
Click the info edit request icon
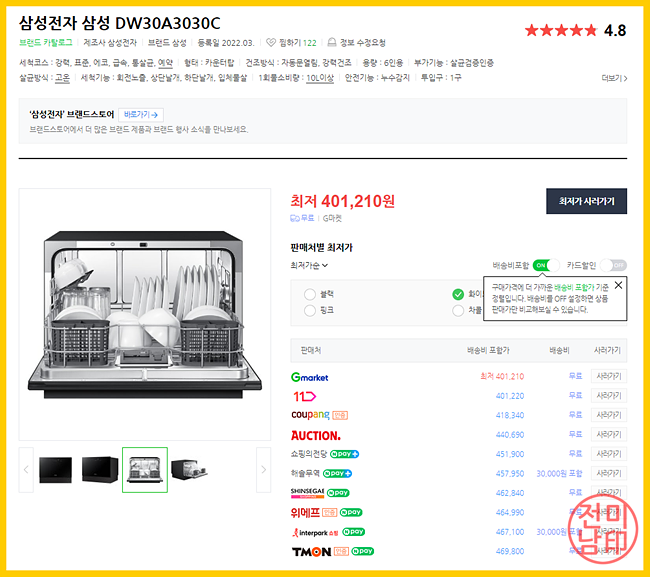(332, 42)
